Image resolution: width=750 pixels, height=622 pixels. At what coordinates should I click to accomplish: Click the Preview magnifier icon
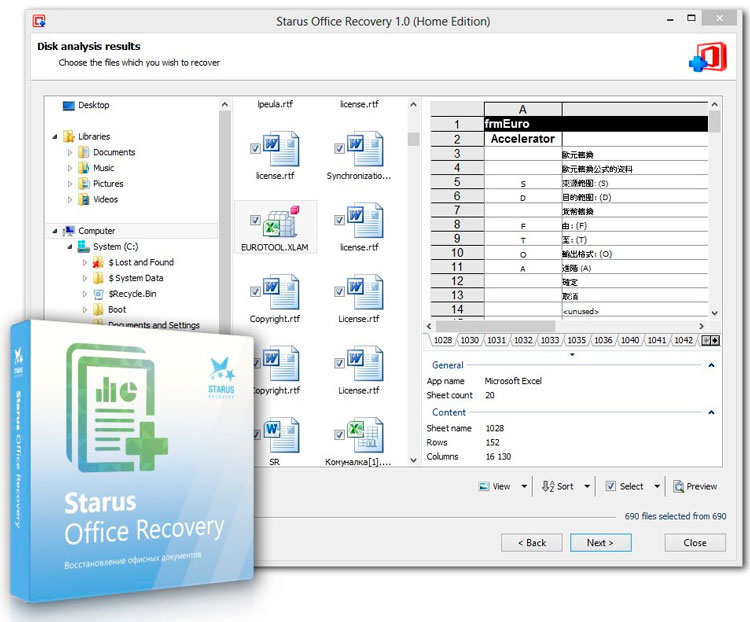click(x=678, y=487)
